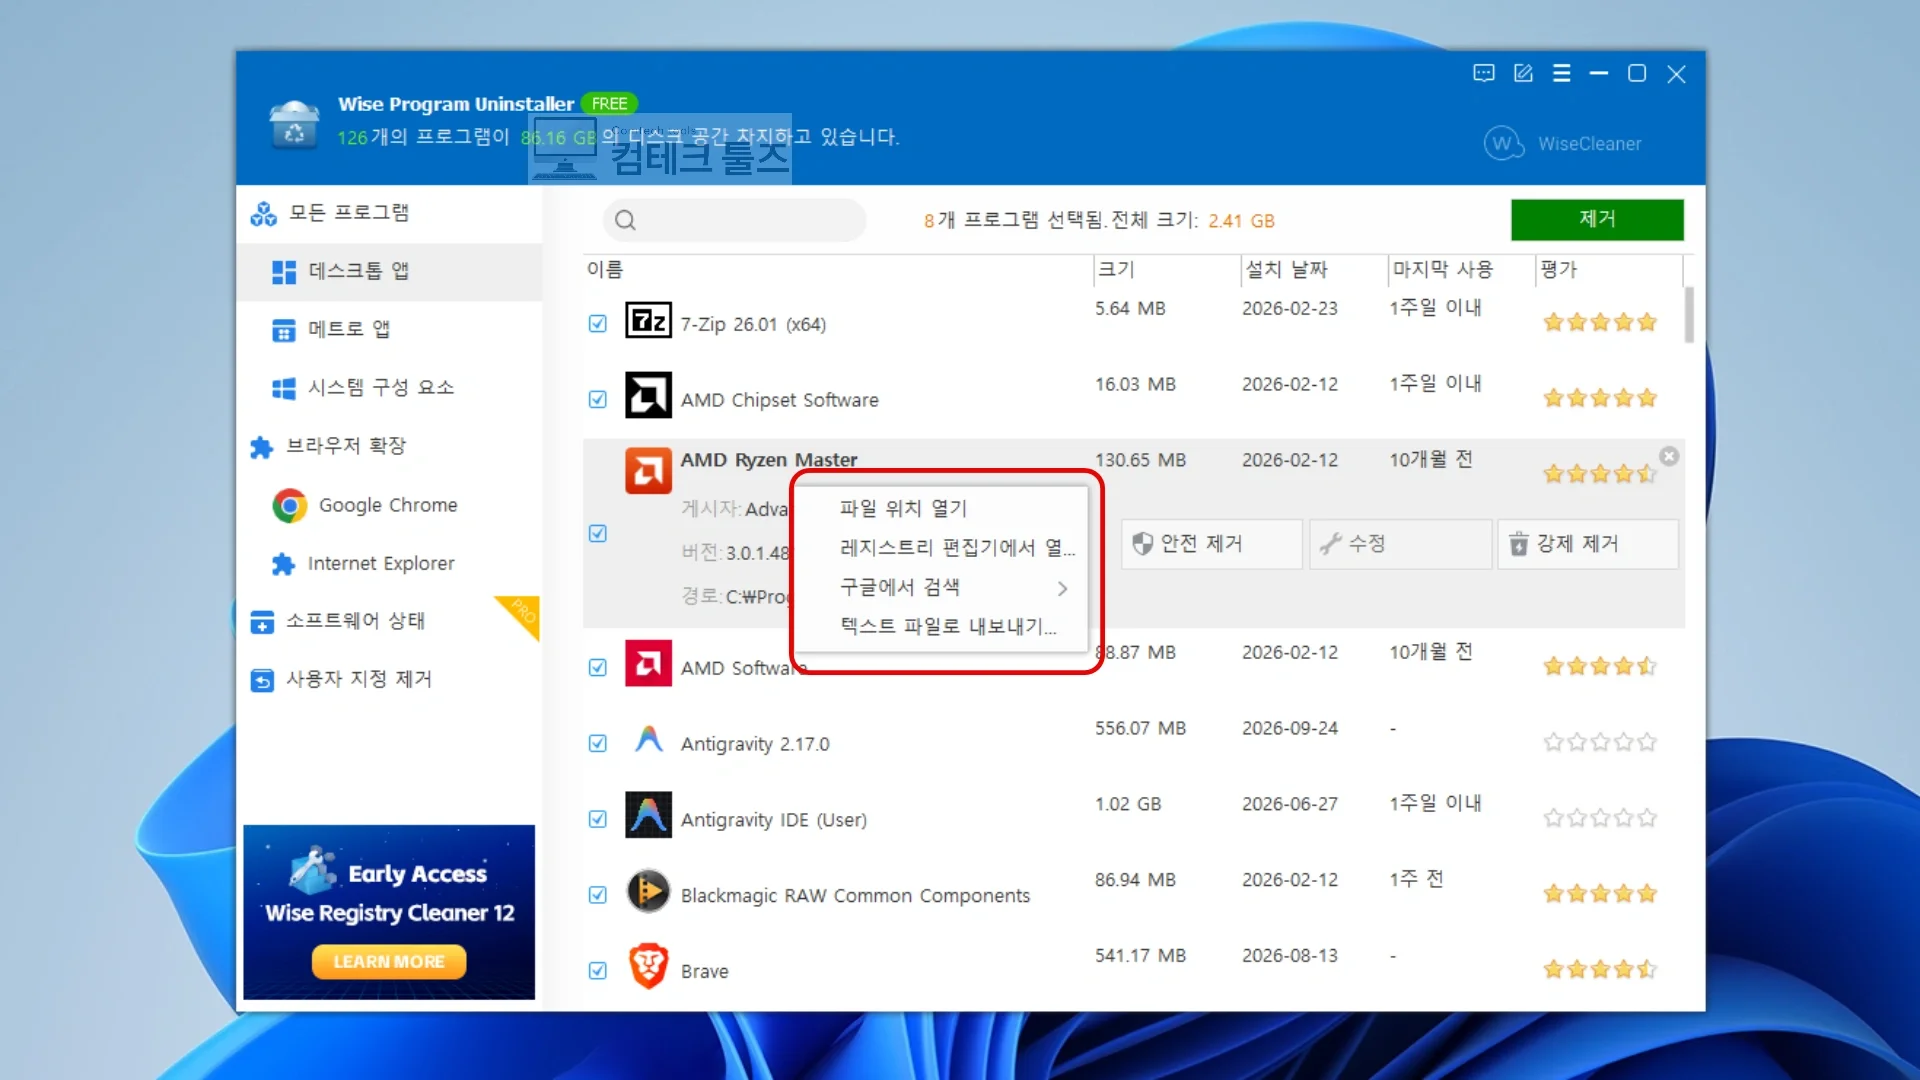Open 모든 프로그램 category in sidebar
The width and height of the screenshot is (1920, 1080).
pos(390,213)
